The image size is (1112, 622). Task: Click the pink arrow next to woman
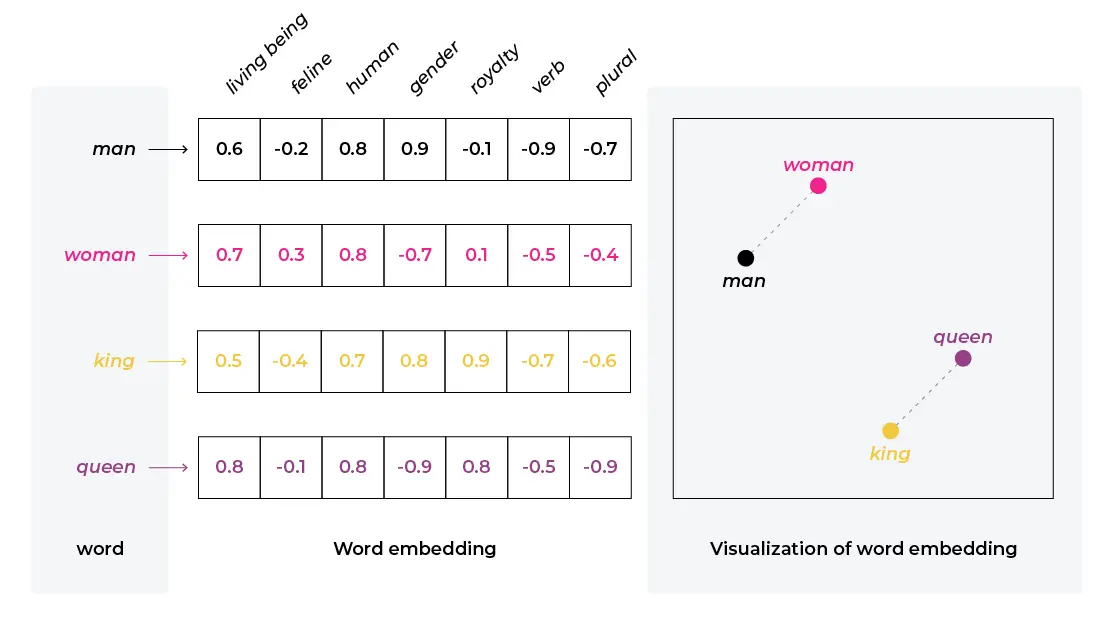pyautogui.click(x=168, y=256)
